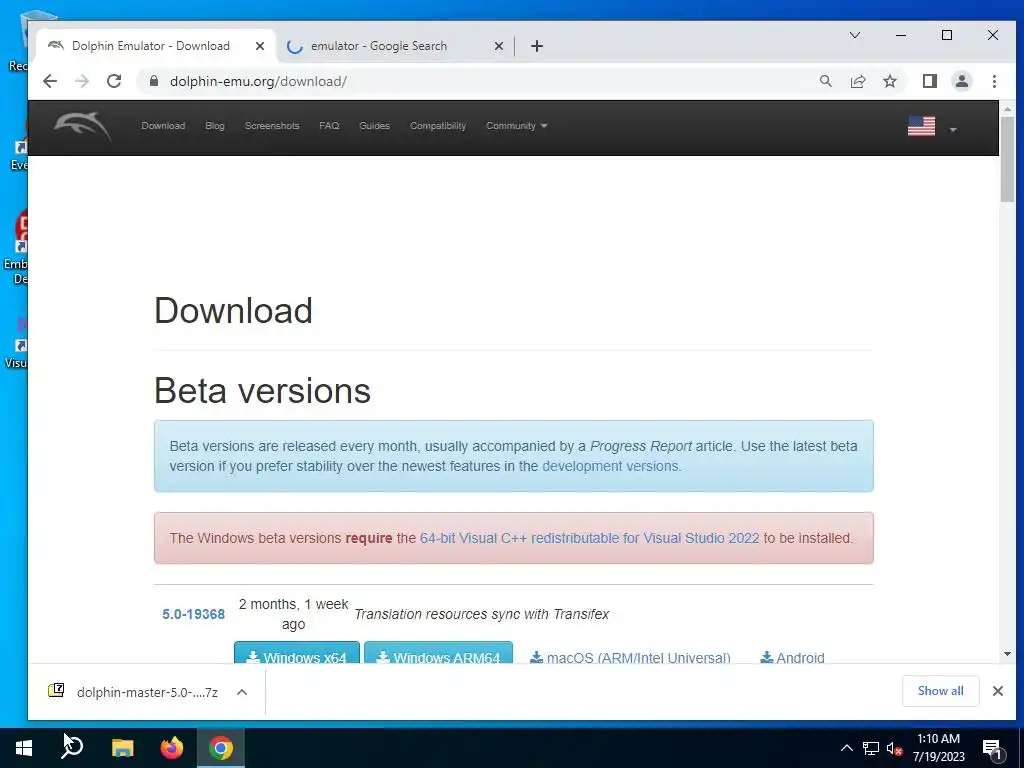Open the notification center icon
1024x768 pixels.
992,748
